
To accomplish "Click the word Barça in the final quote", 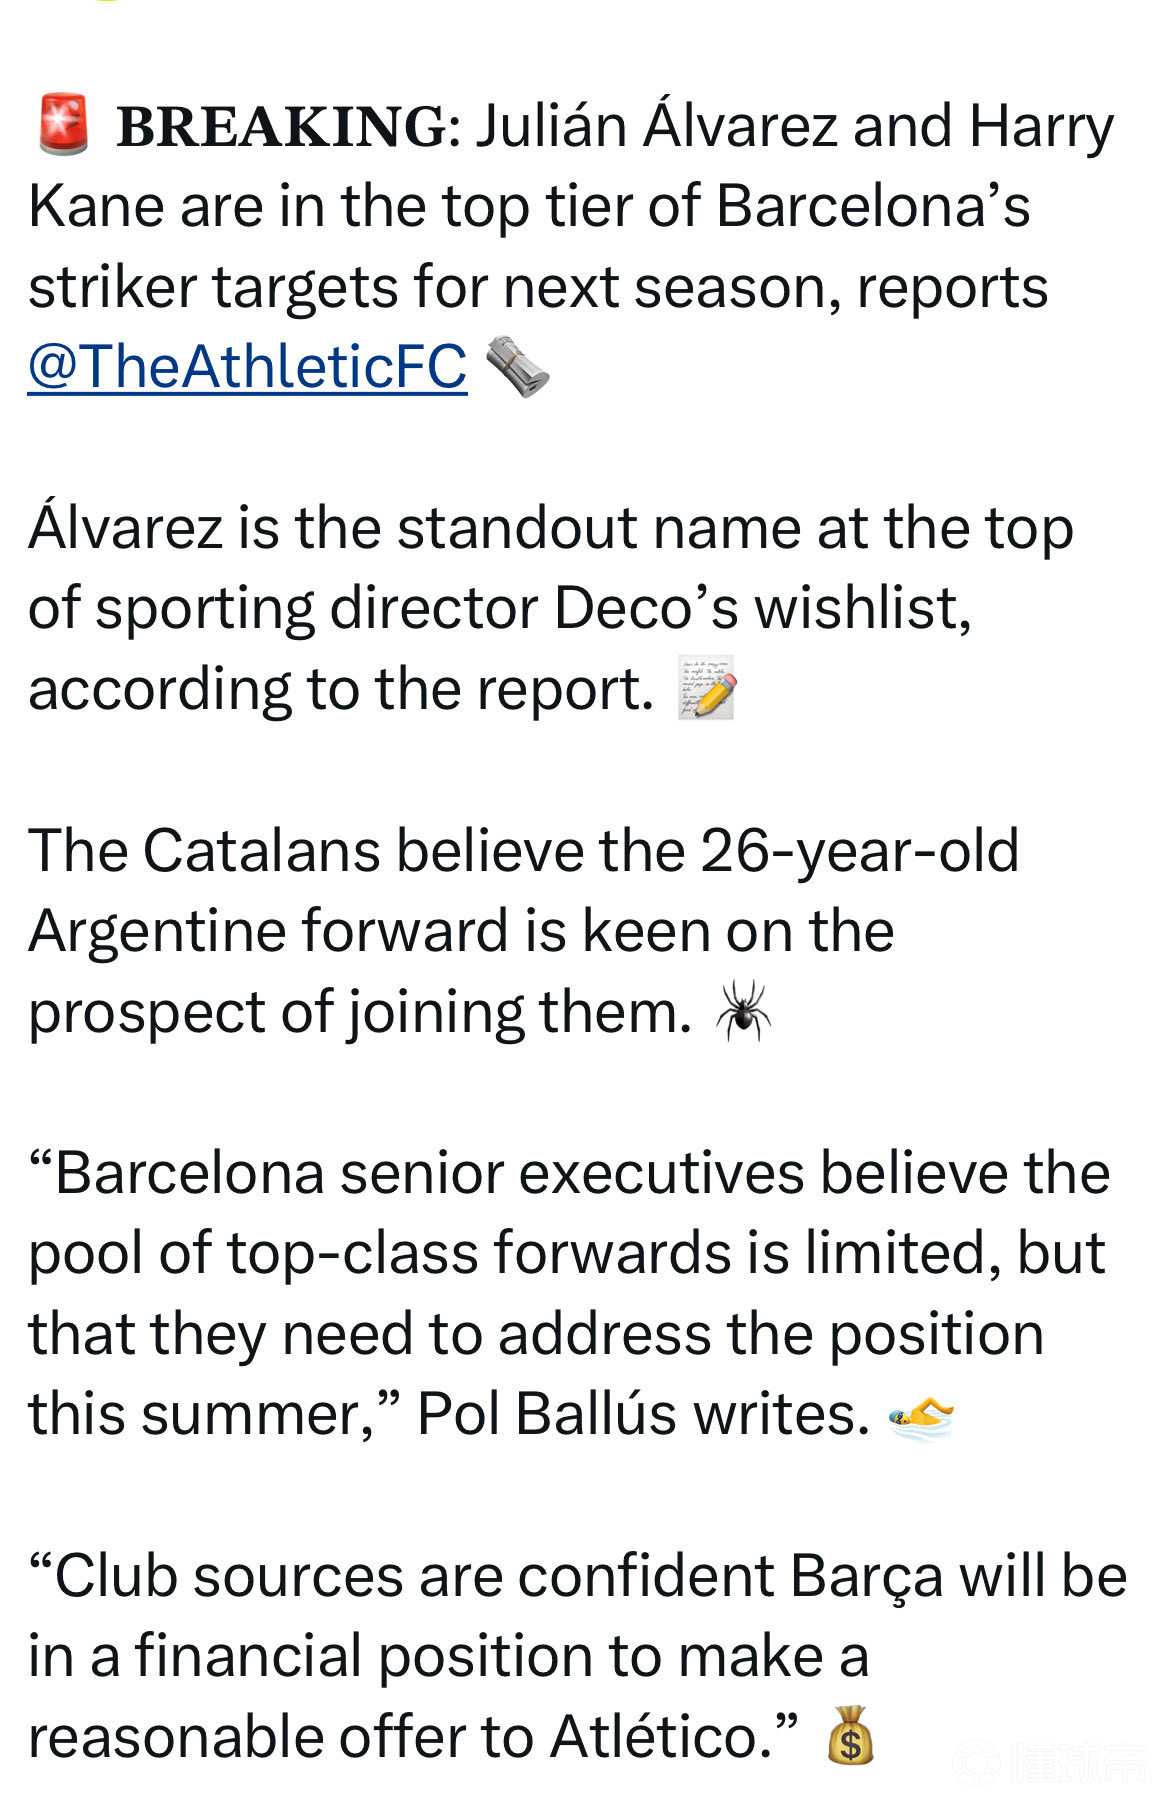I will [x=866, y=1576].
